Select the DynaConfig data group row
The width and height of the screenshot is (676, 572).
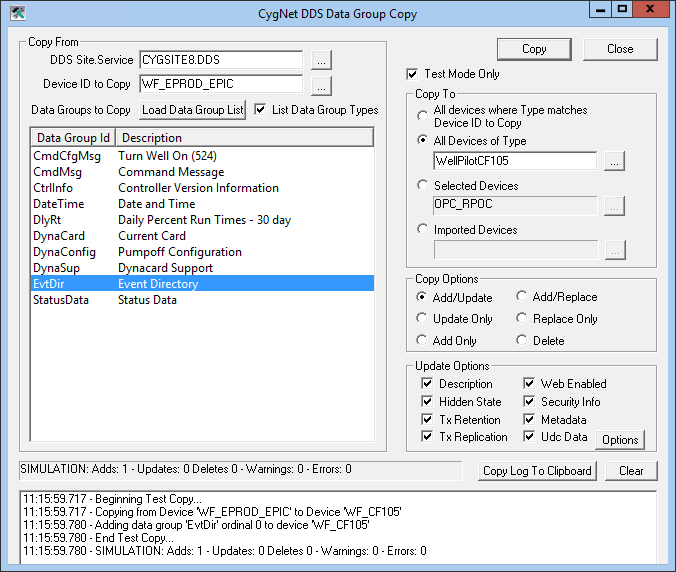pyautogui.click(x=203, y=252)
